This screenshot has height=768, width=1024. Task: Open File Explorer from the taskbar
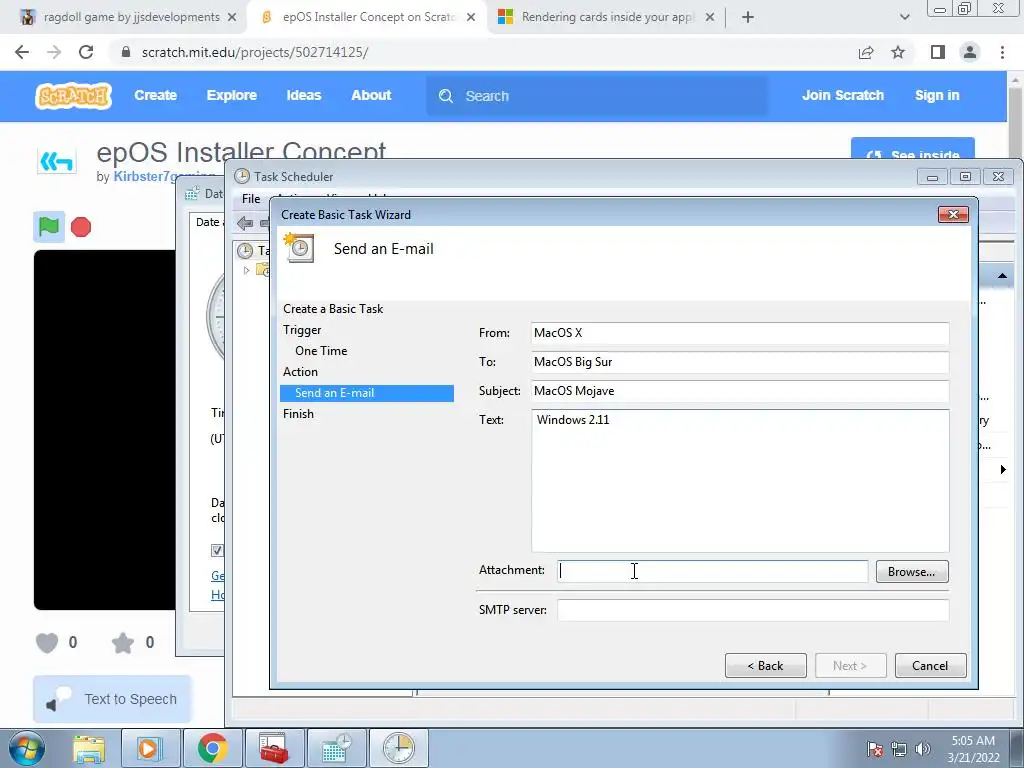(x=89, y=748)
